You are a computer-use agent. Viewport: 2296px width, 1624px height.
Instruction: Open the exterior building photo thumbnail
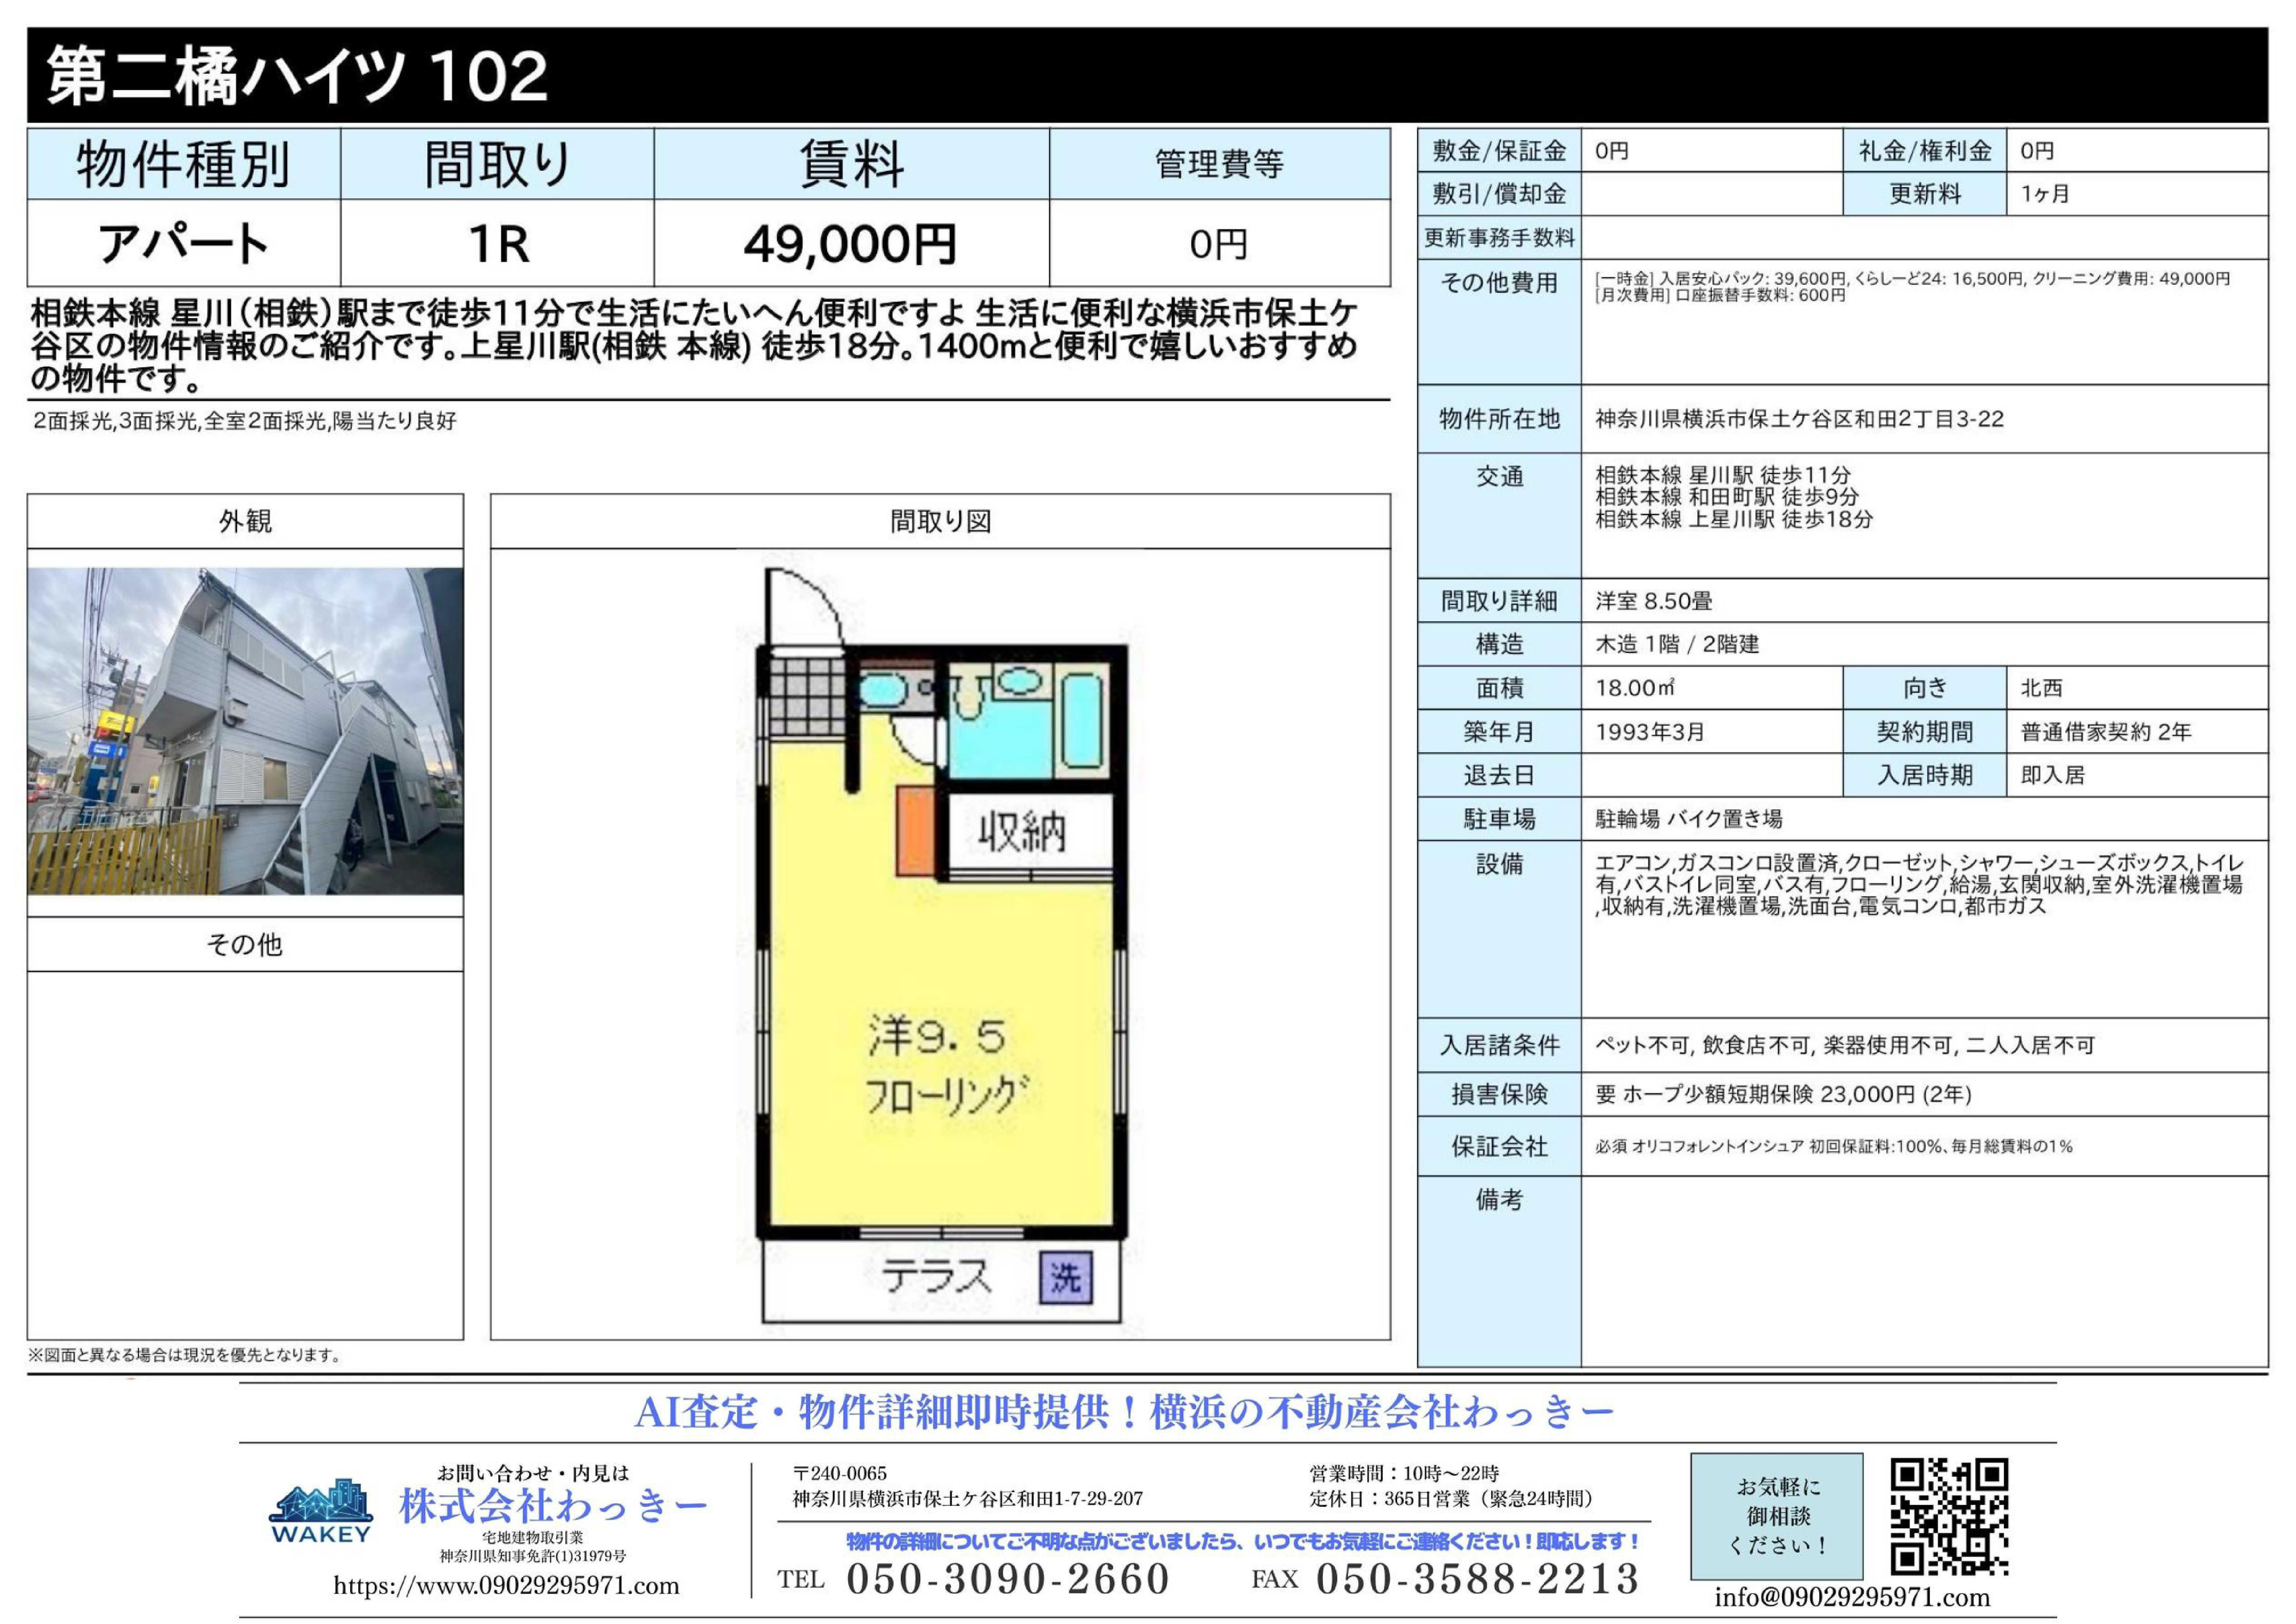[x=245, y=731]
